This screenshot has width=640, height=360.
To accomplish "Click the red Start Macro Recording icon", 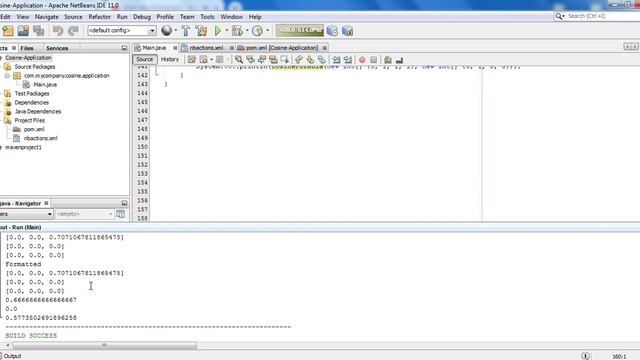I will (x=362, y=60).
